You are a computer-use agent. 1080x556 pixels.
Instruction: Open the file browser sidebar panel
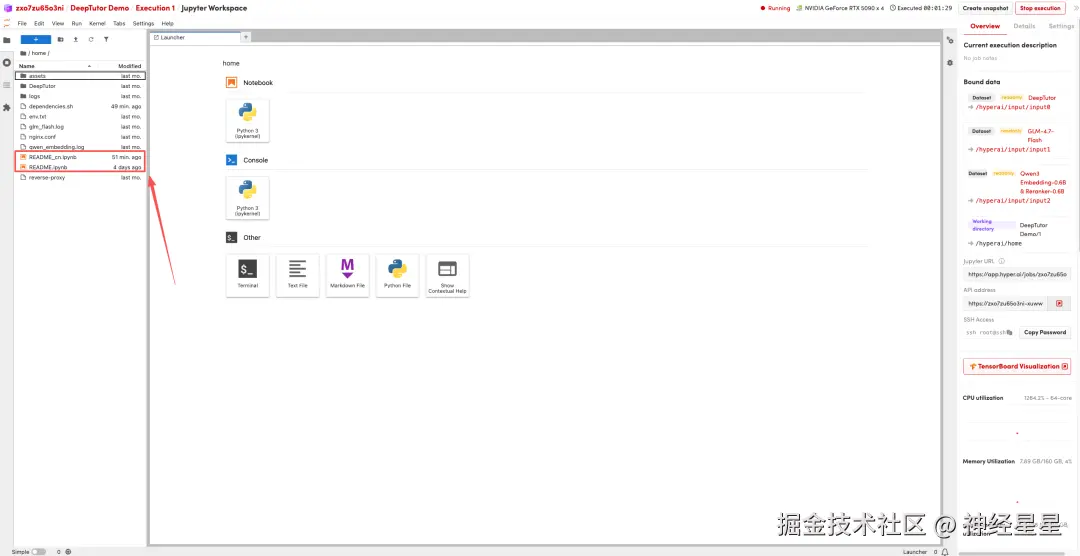click(7, 40)
